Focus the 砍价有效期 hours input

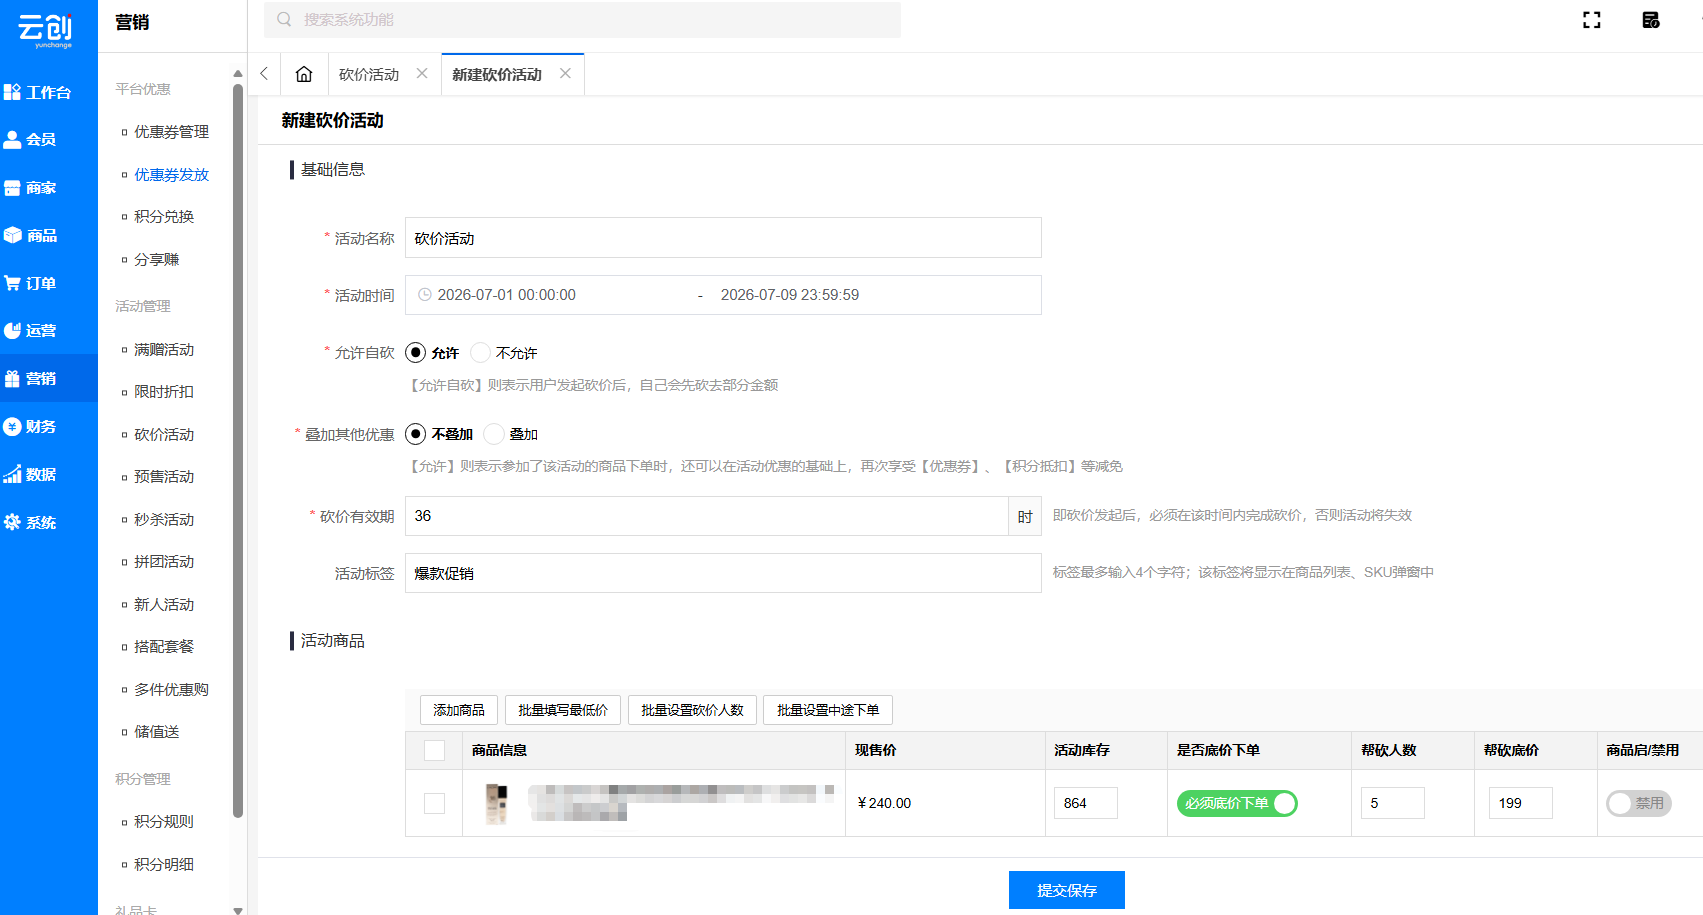coord(706,516)
